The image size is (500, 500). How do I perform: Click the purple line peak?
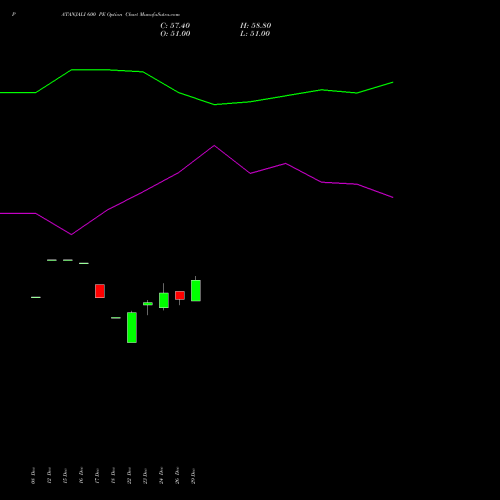[x=214, y=146]
